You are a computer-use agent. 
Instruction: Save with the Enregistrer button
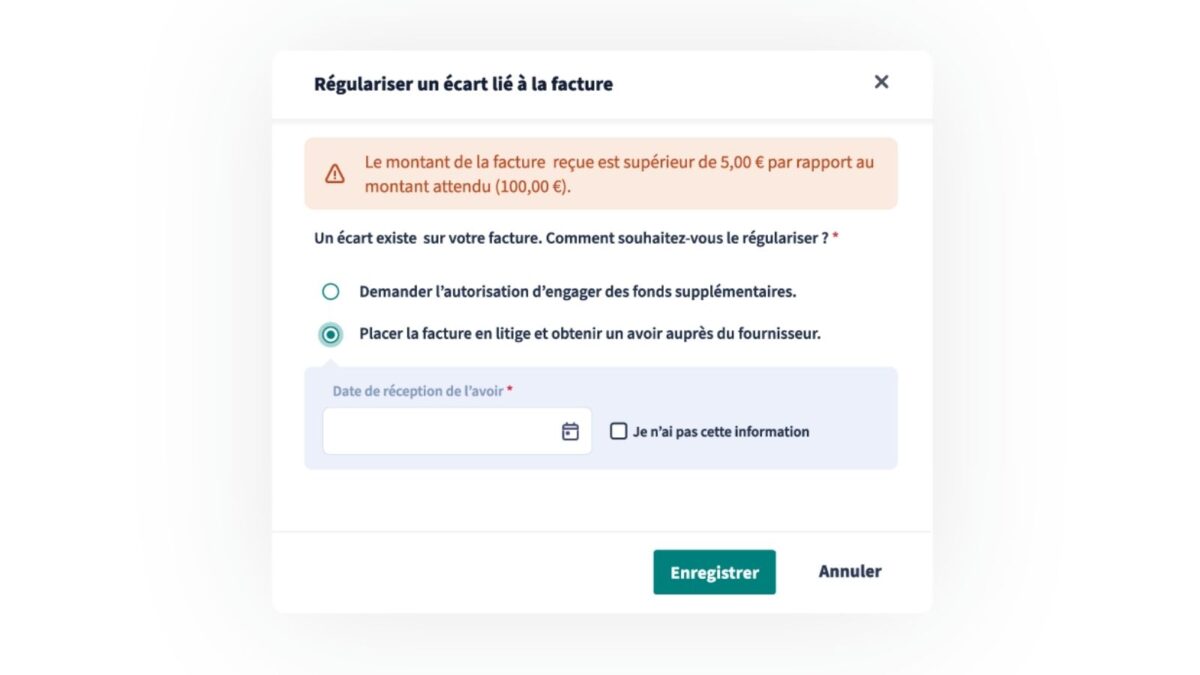click(714, 572)
